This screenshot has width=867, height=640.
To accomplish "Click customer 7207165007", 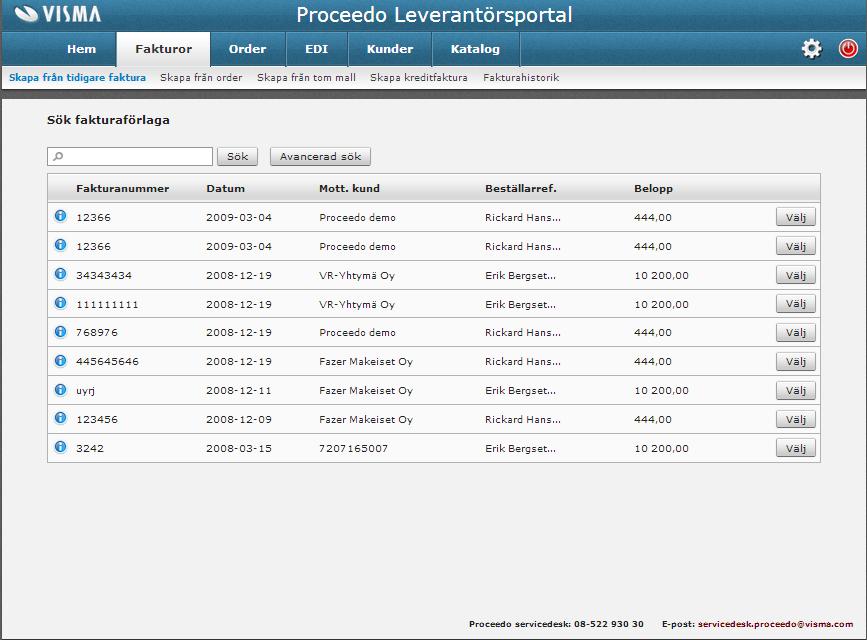I will point(353,448).
